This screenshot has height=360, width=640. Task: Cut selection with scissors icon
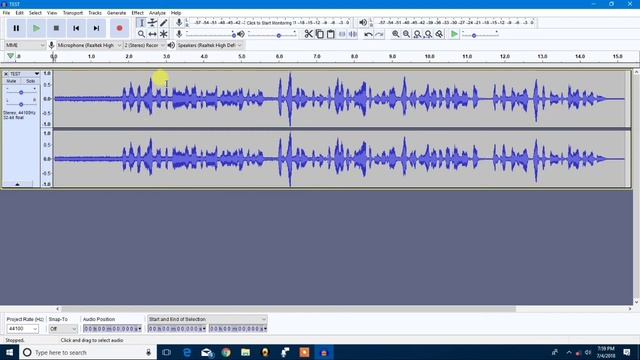309,34
